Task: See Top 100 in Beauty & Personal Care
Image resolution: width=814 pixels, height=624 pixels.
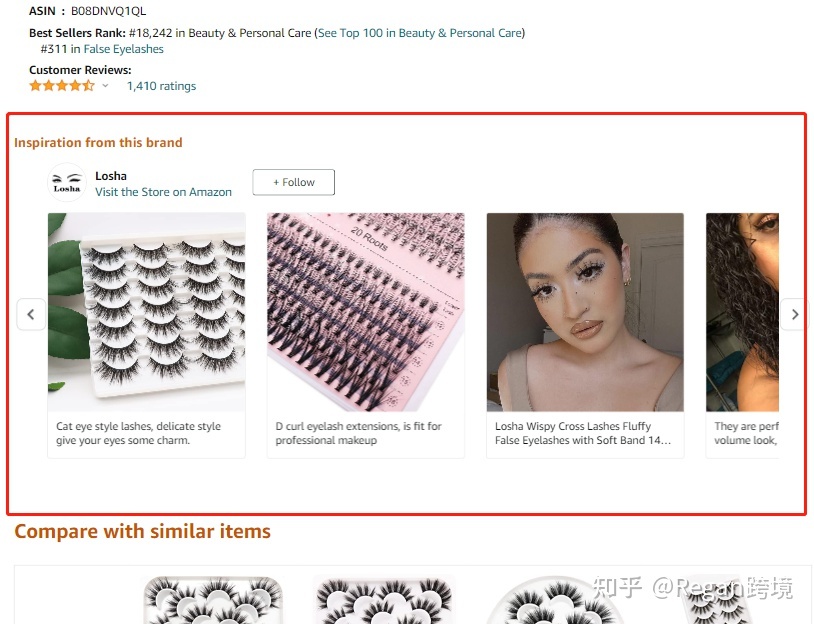Action: pyautogui.click(x=419, y=33)
